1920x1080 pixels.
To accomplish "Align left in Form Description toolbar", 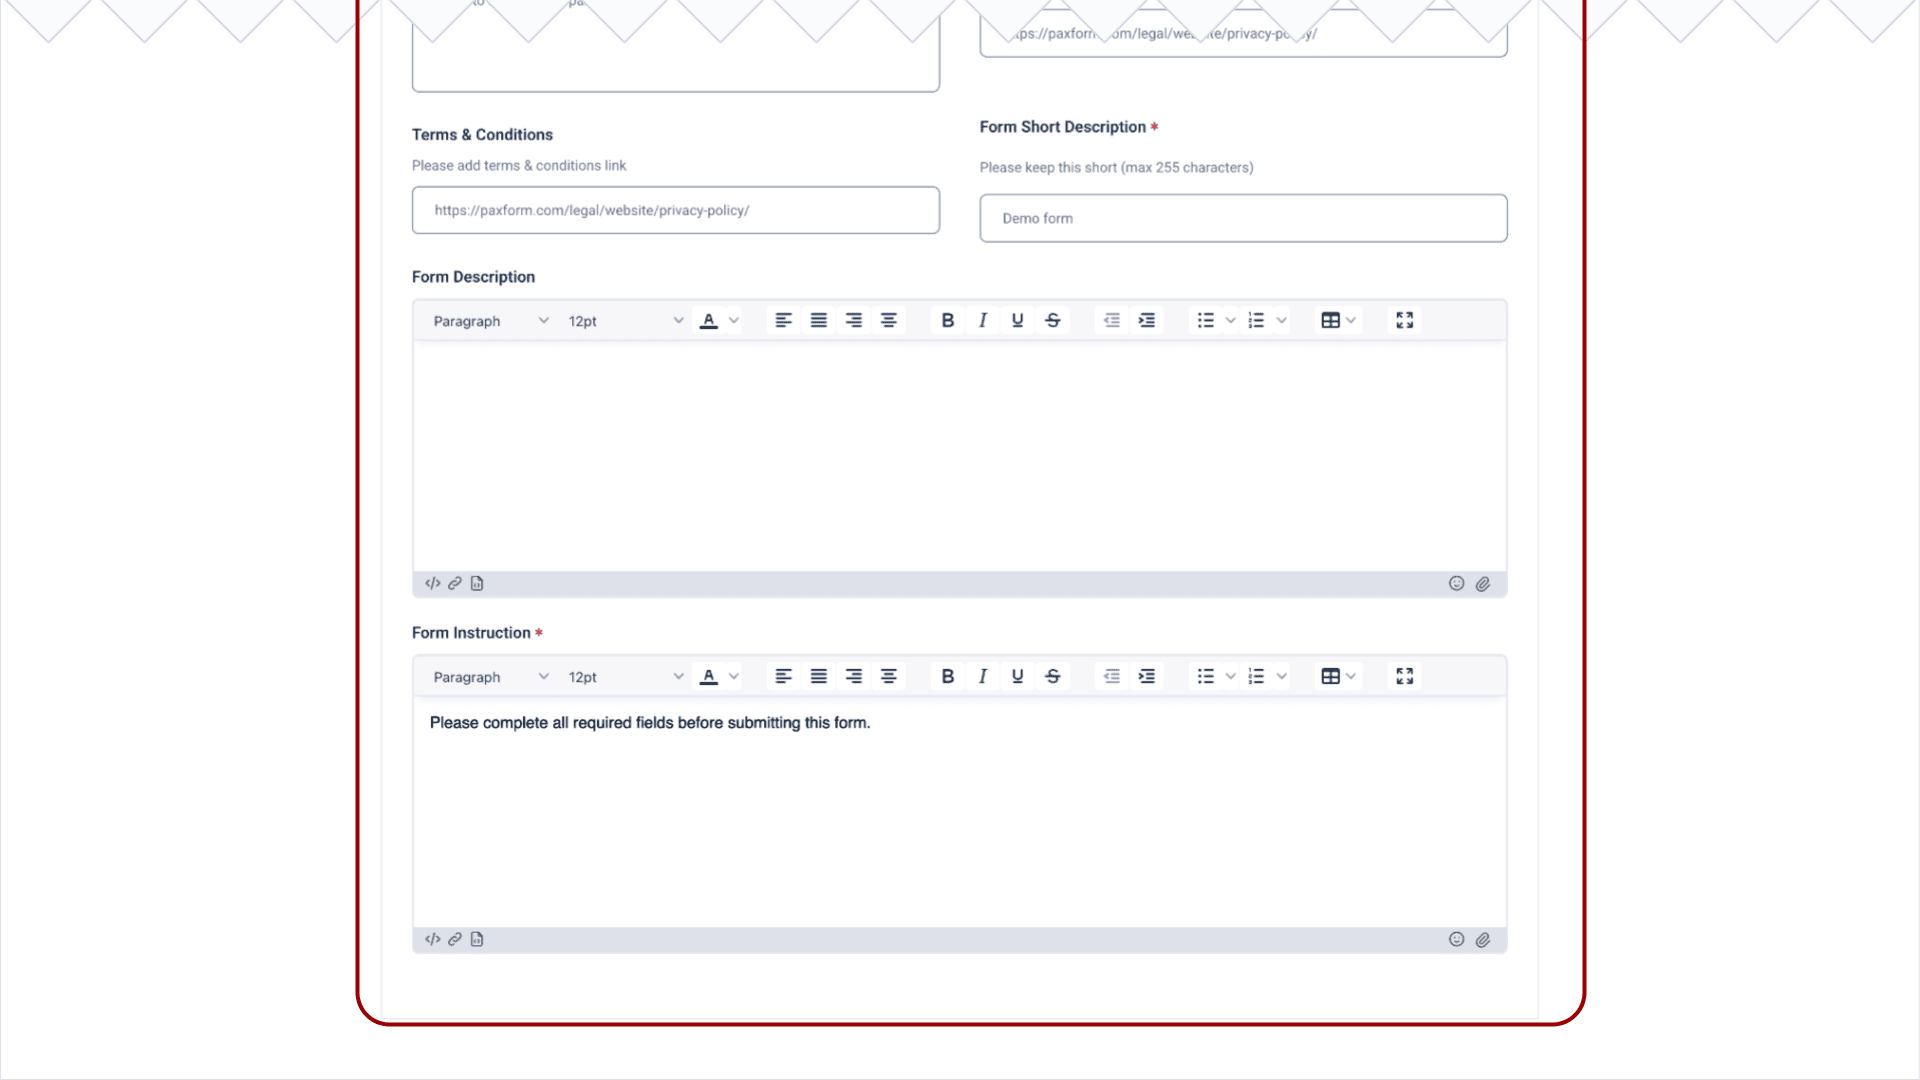I will [x=783, y=320].
